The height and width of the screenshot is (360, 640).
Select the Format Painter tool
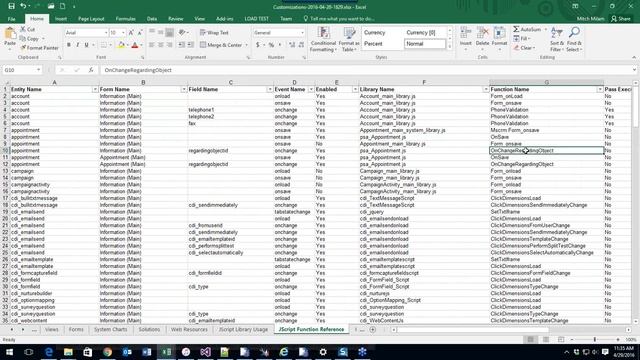[x=39, y=48]
